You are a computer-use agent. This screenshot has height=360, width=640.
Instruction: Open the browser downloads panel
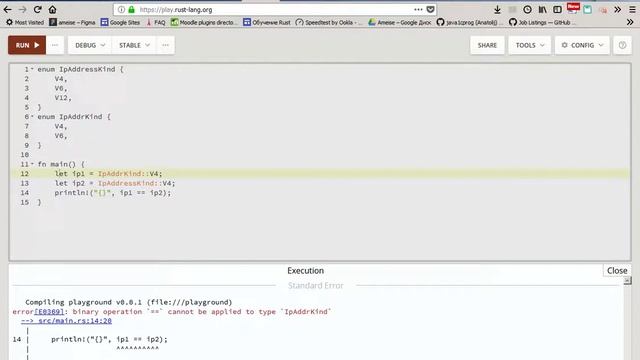pyautogui.click(x=497, y=9)
